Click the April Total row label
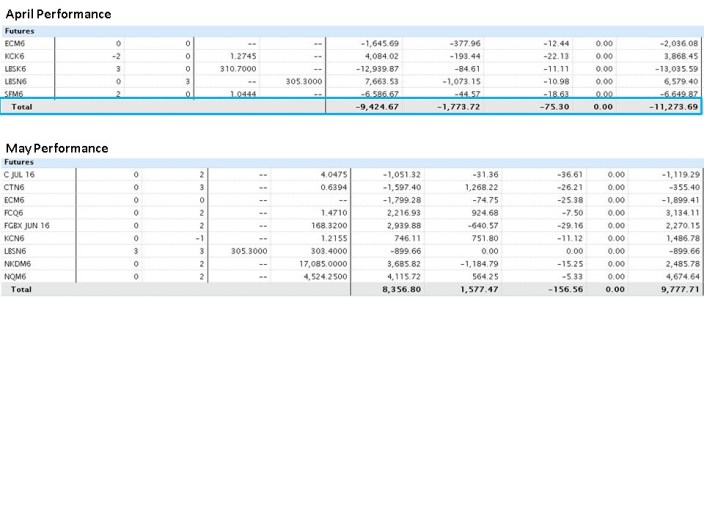 coord(21,106)
